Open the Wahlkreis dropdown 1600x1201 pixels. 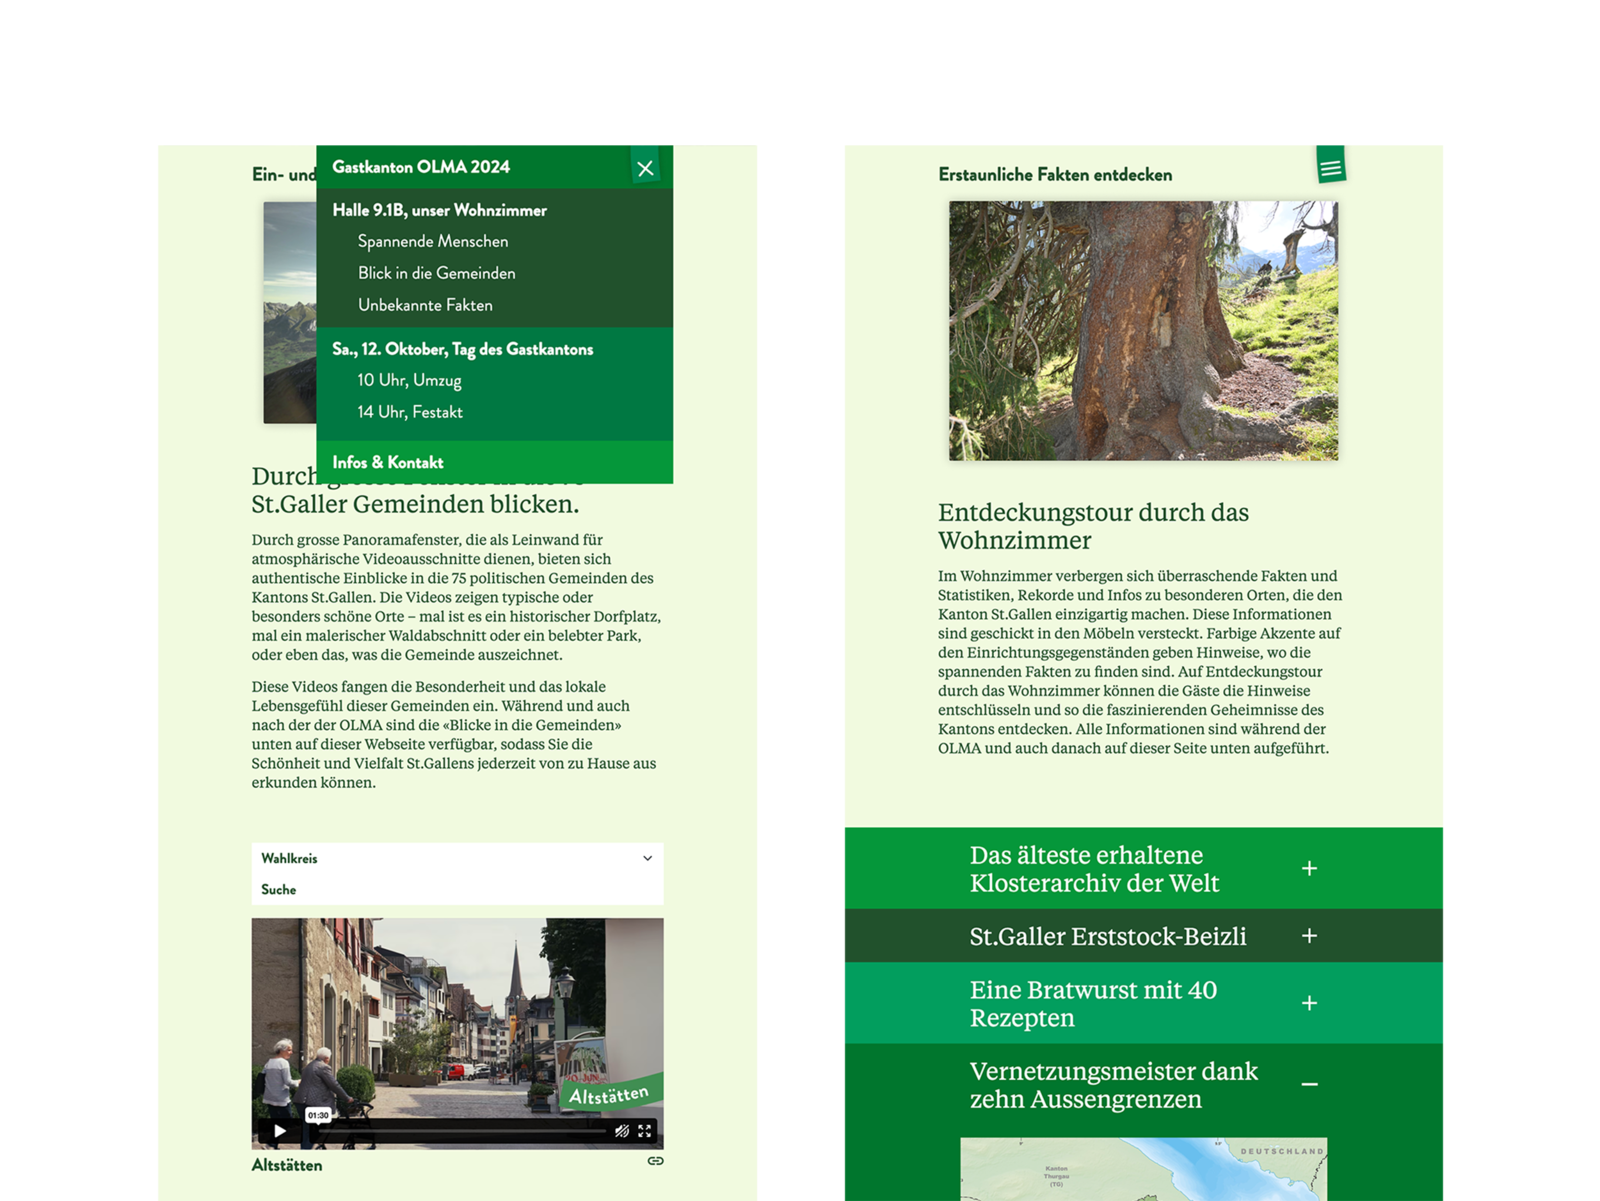pyautogui.click(x=456, y=858)
